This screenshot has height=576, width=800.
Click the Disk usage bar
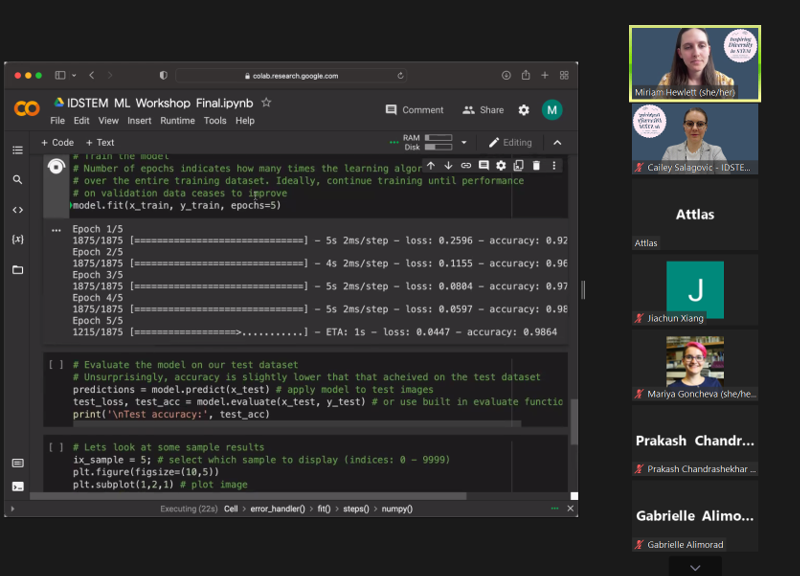(x=438, y=147)
